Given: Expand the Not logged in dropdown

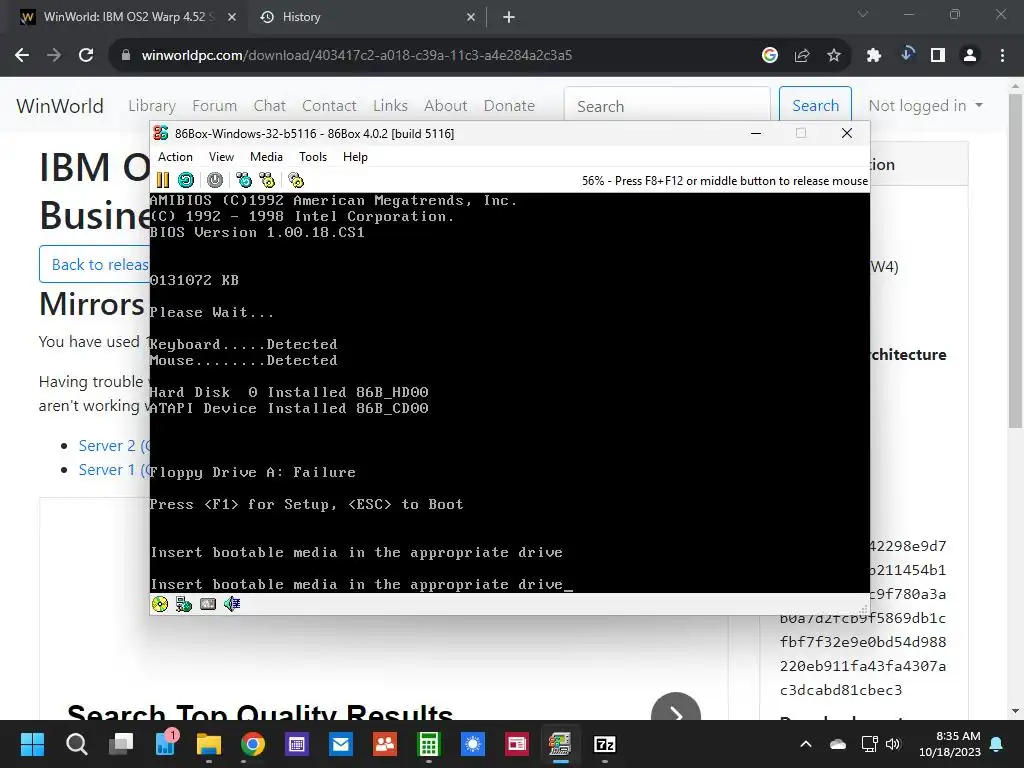Looking at the screenshot, I should pyautogui.click(x=925, y=106).
